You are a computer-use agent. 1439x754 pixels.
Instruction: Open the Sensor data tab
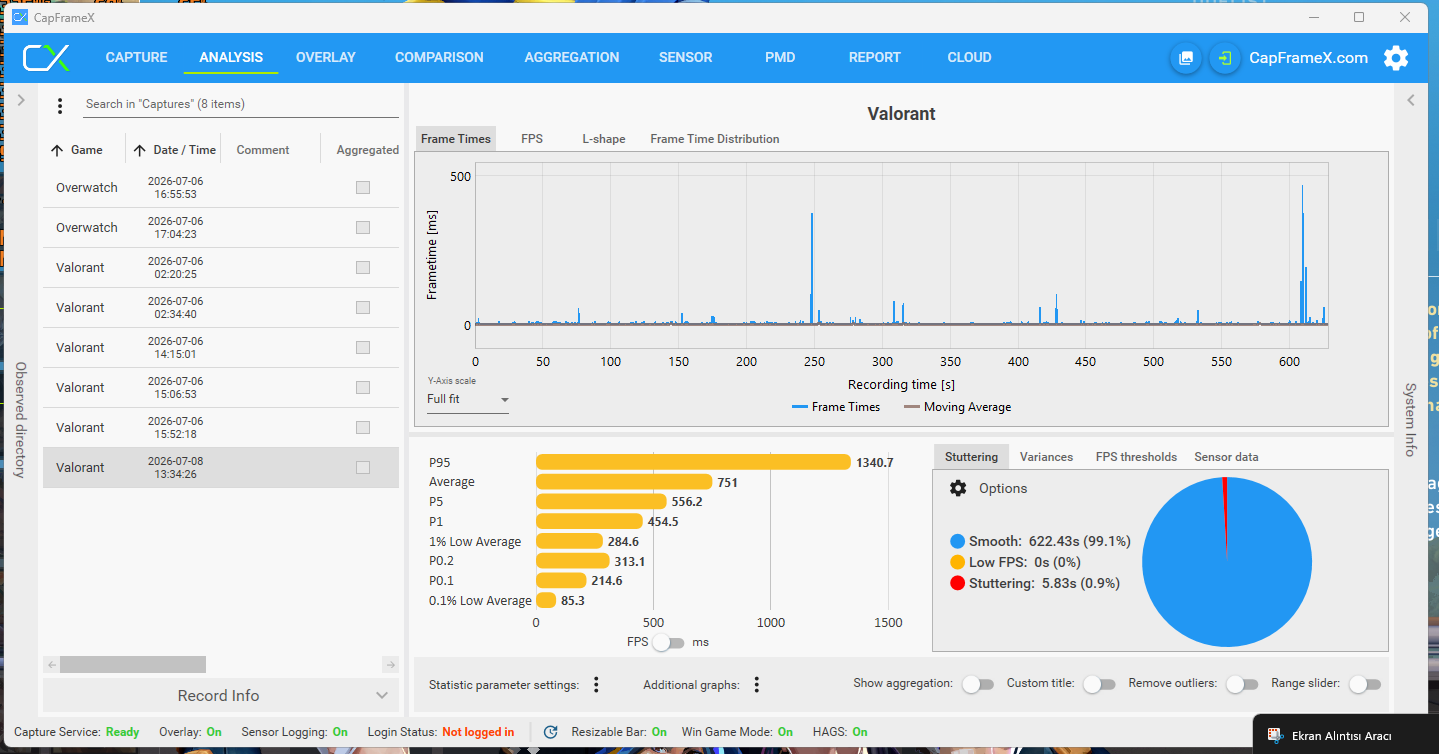pos(1226,457)
